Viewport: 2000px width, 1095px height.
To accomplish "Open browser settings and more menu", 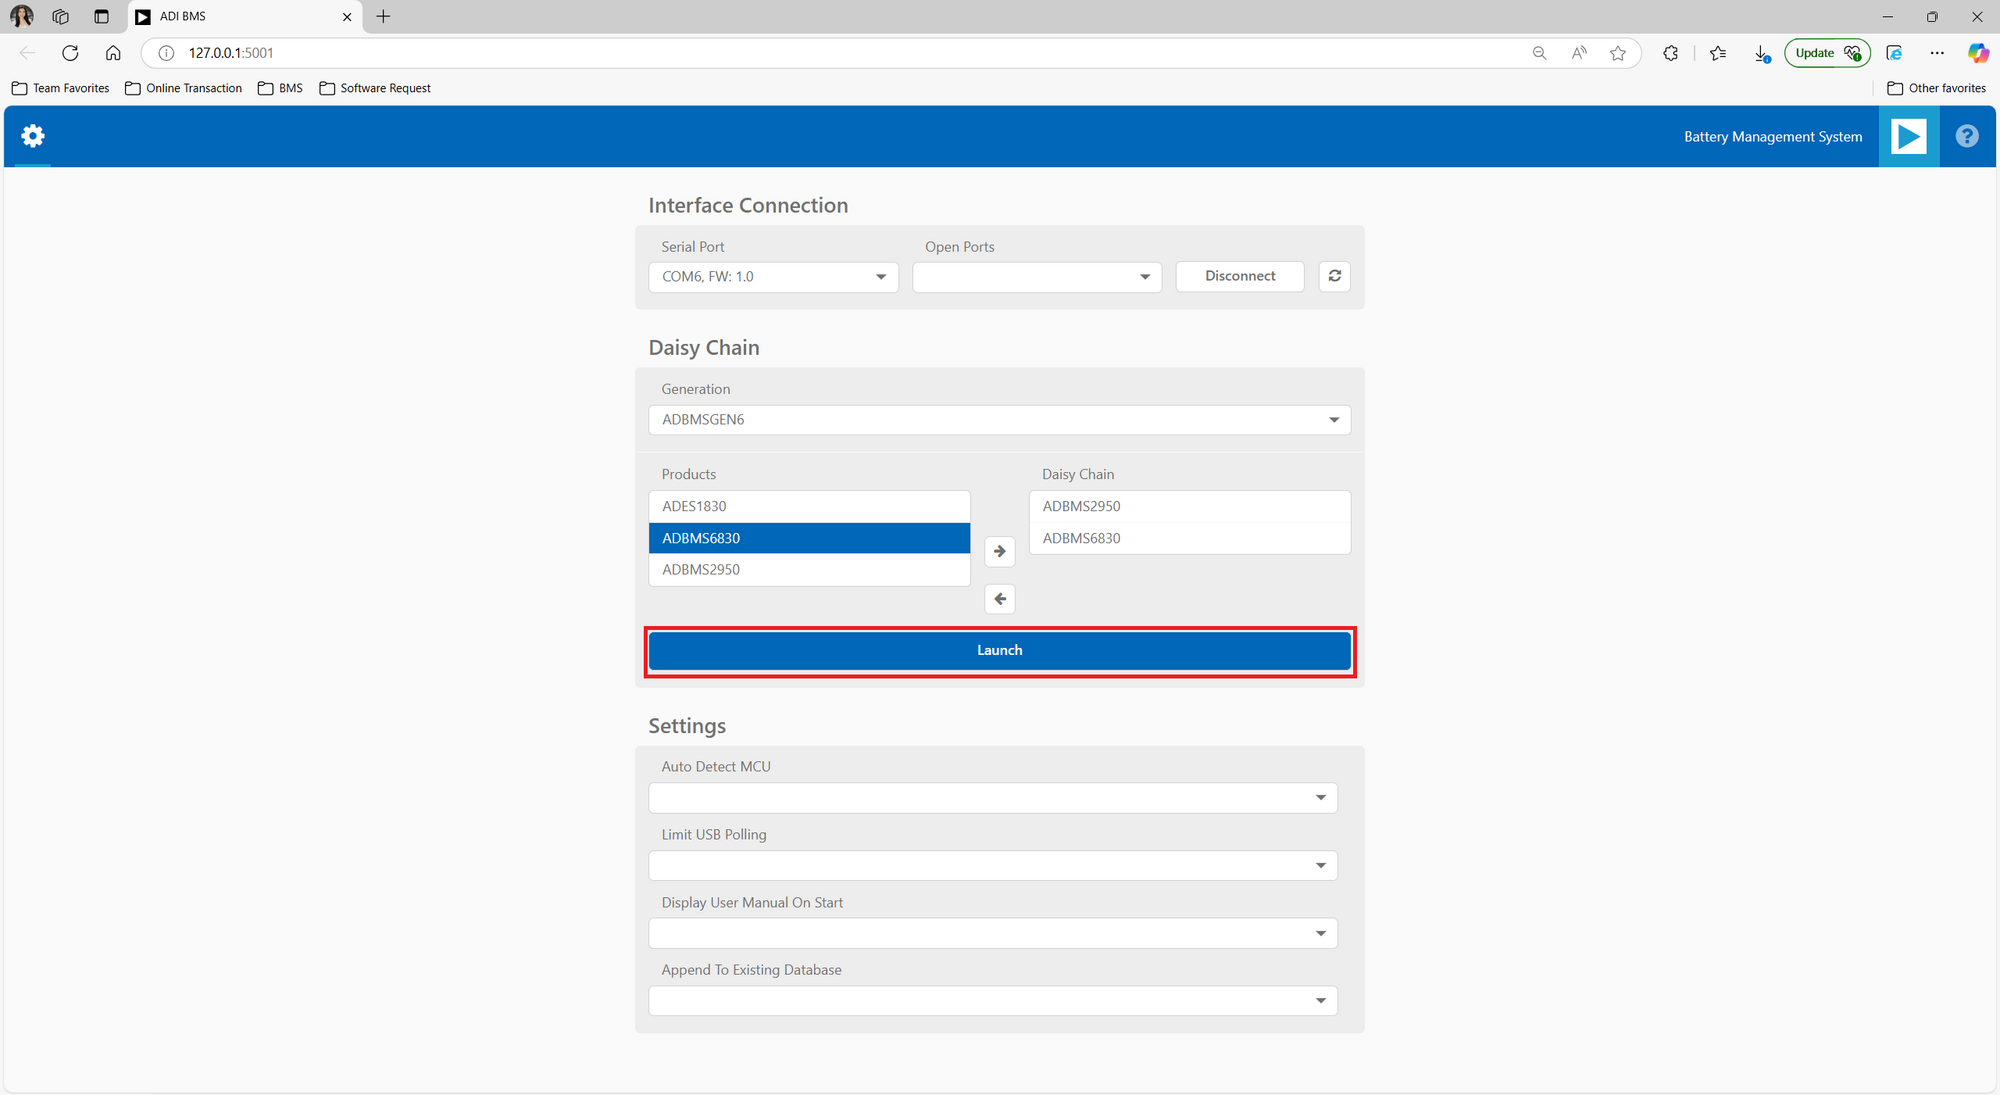I will 1937,53.
